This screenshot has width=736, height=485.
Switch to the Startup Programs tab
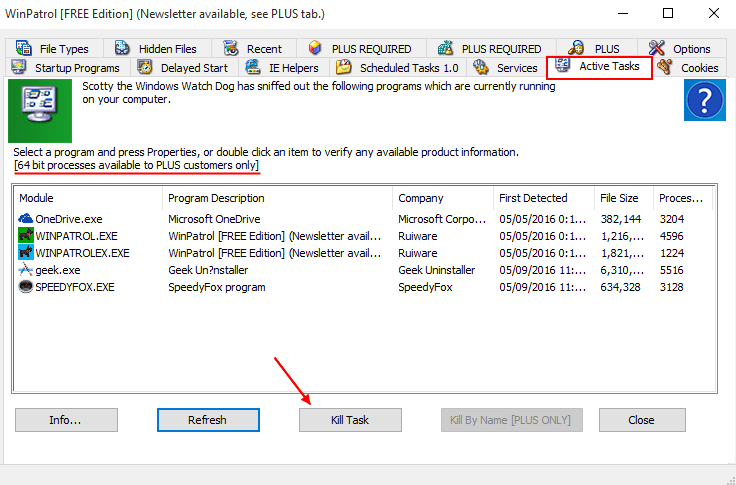[65, 68]
